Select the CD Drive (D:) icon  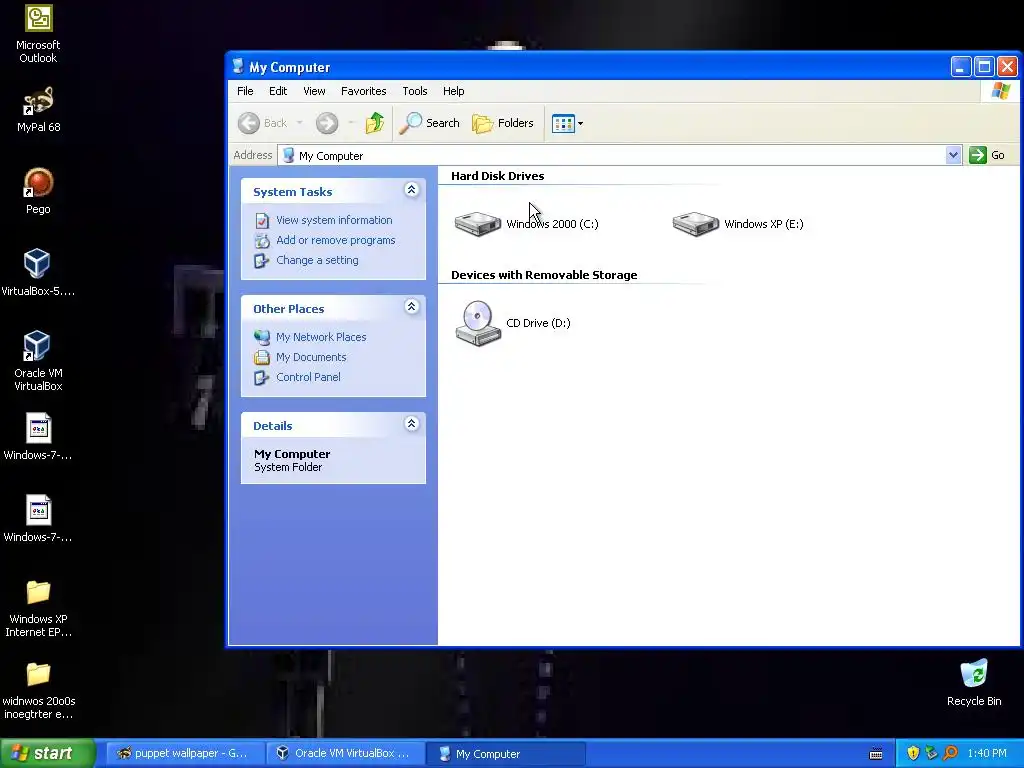pos(478,323)
